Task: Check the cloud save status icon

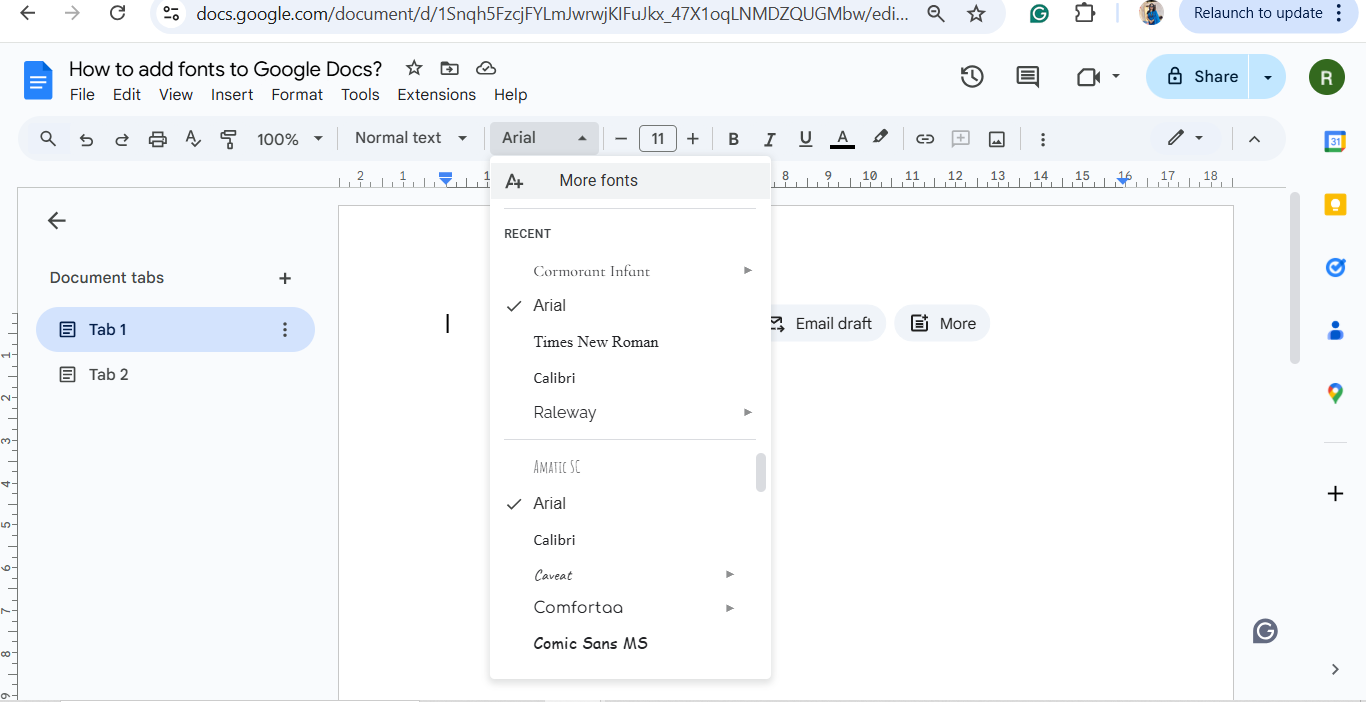Action: pos(486,68)
